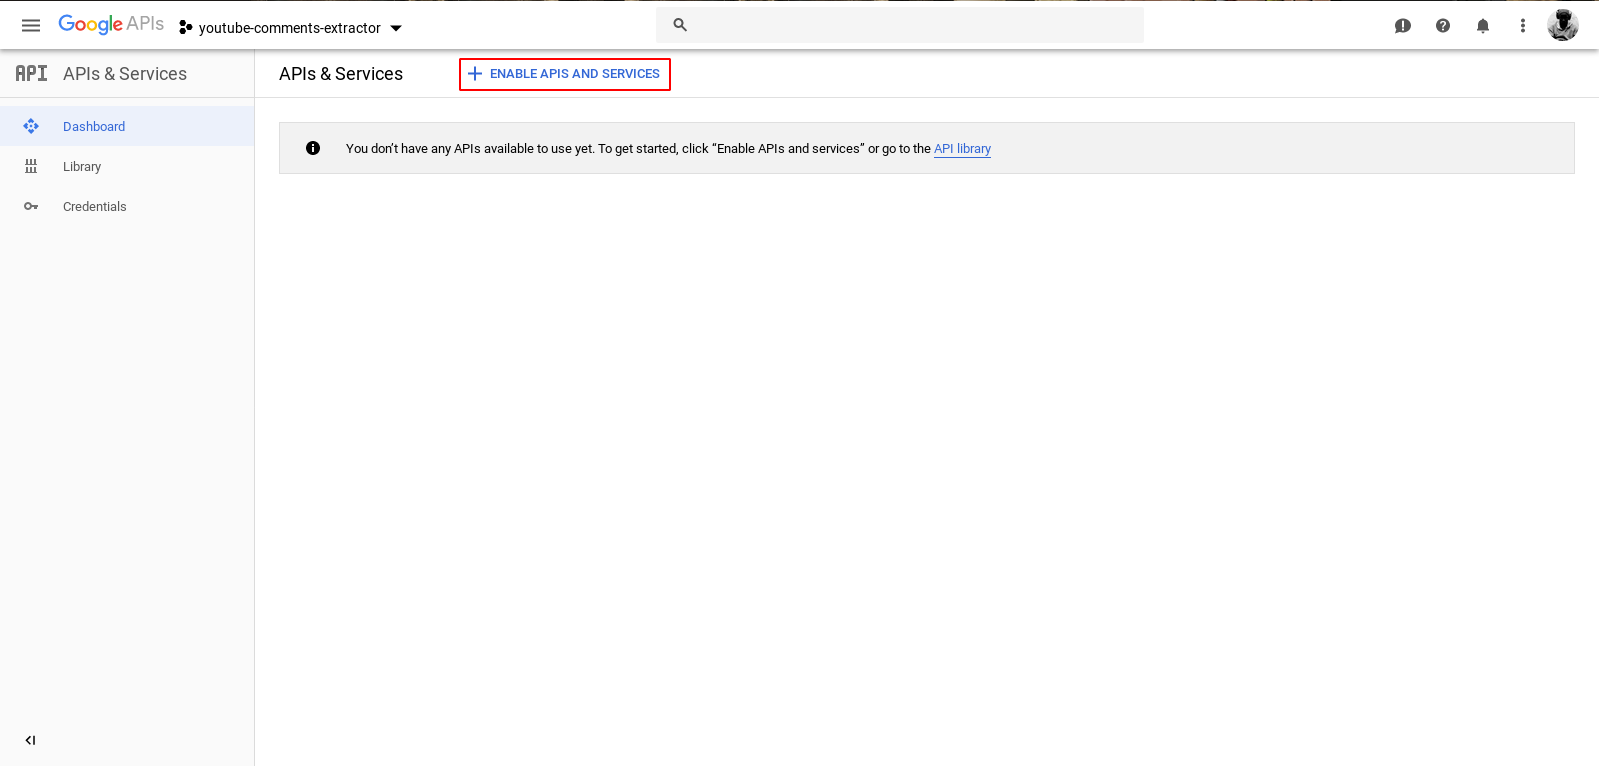Click the magnifying glass search icon
Screen dimensions: 1599x766
click(x=680, y=25)
